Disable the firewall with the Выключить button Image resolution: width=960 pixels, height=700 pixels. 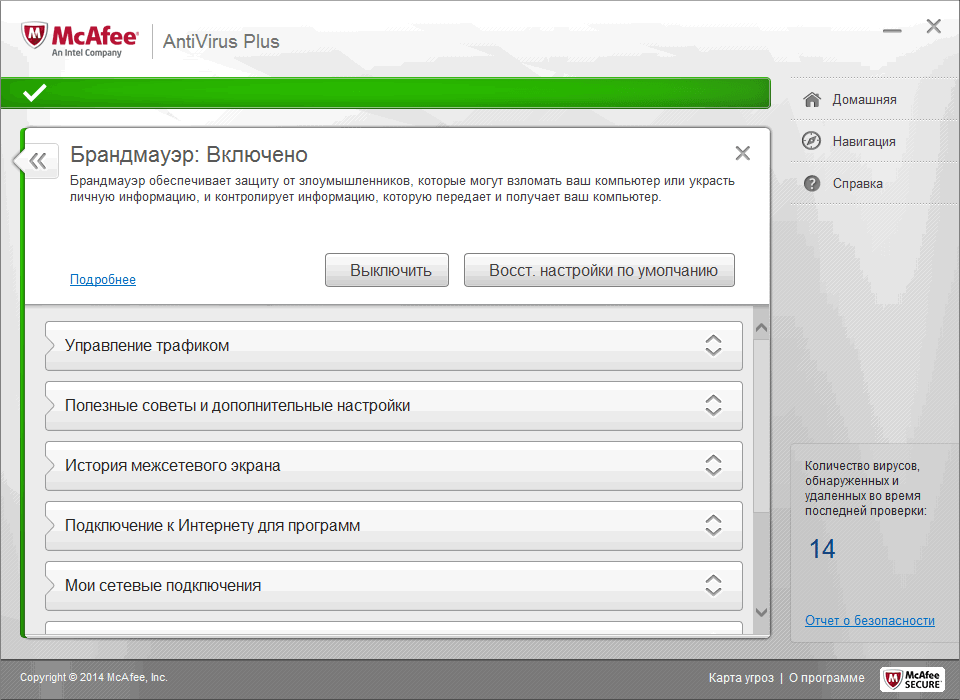(x=386, y=269)
